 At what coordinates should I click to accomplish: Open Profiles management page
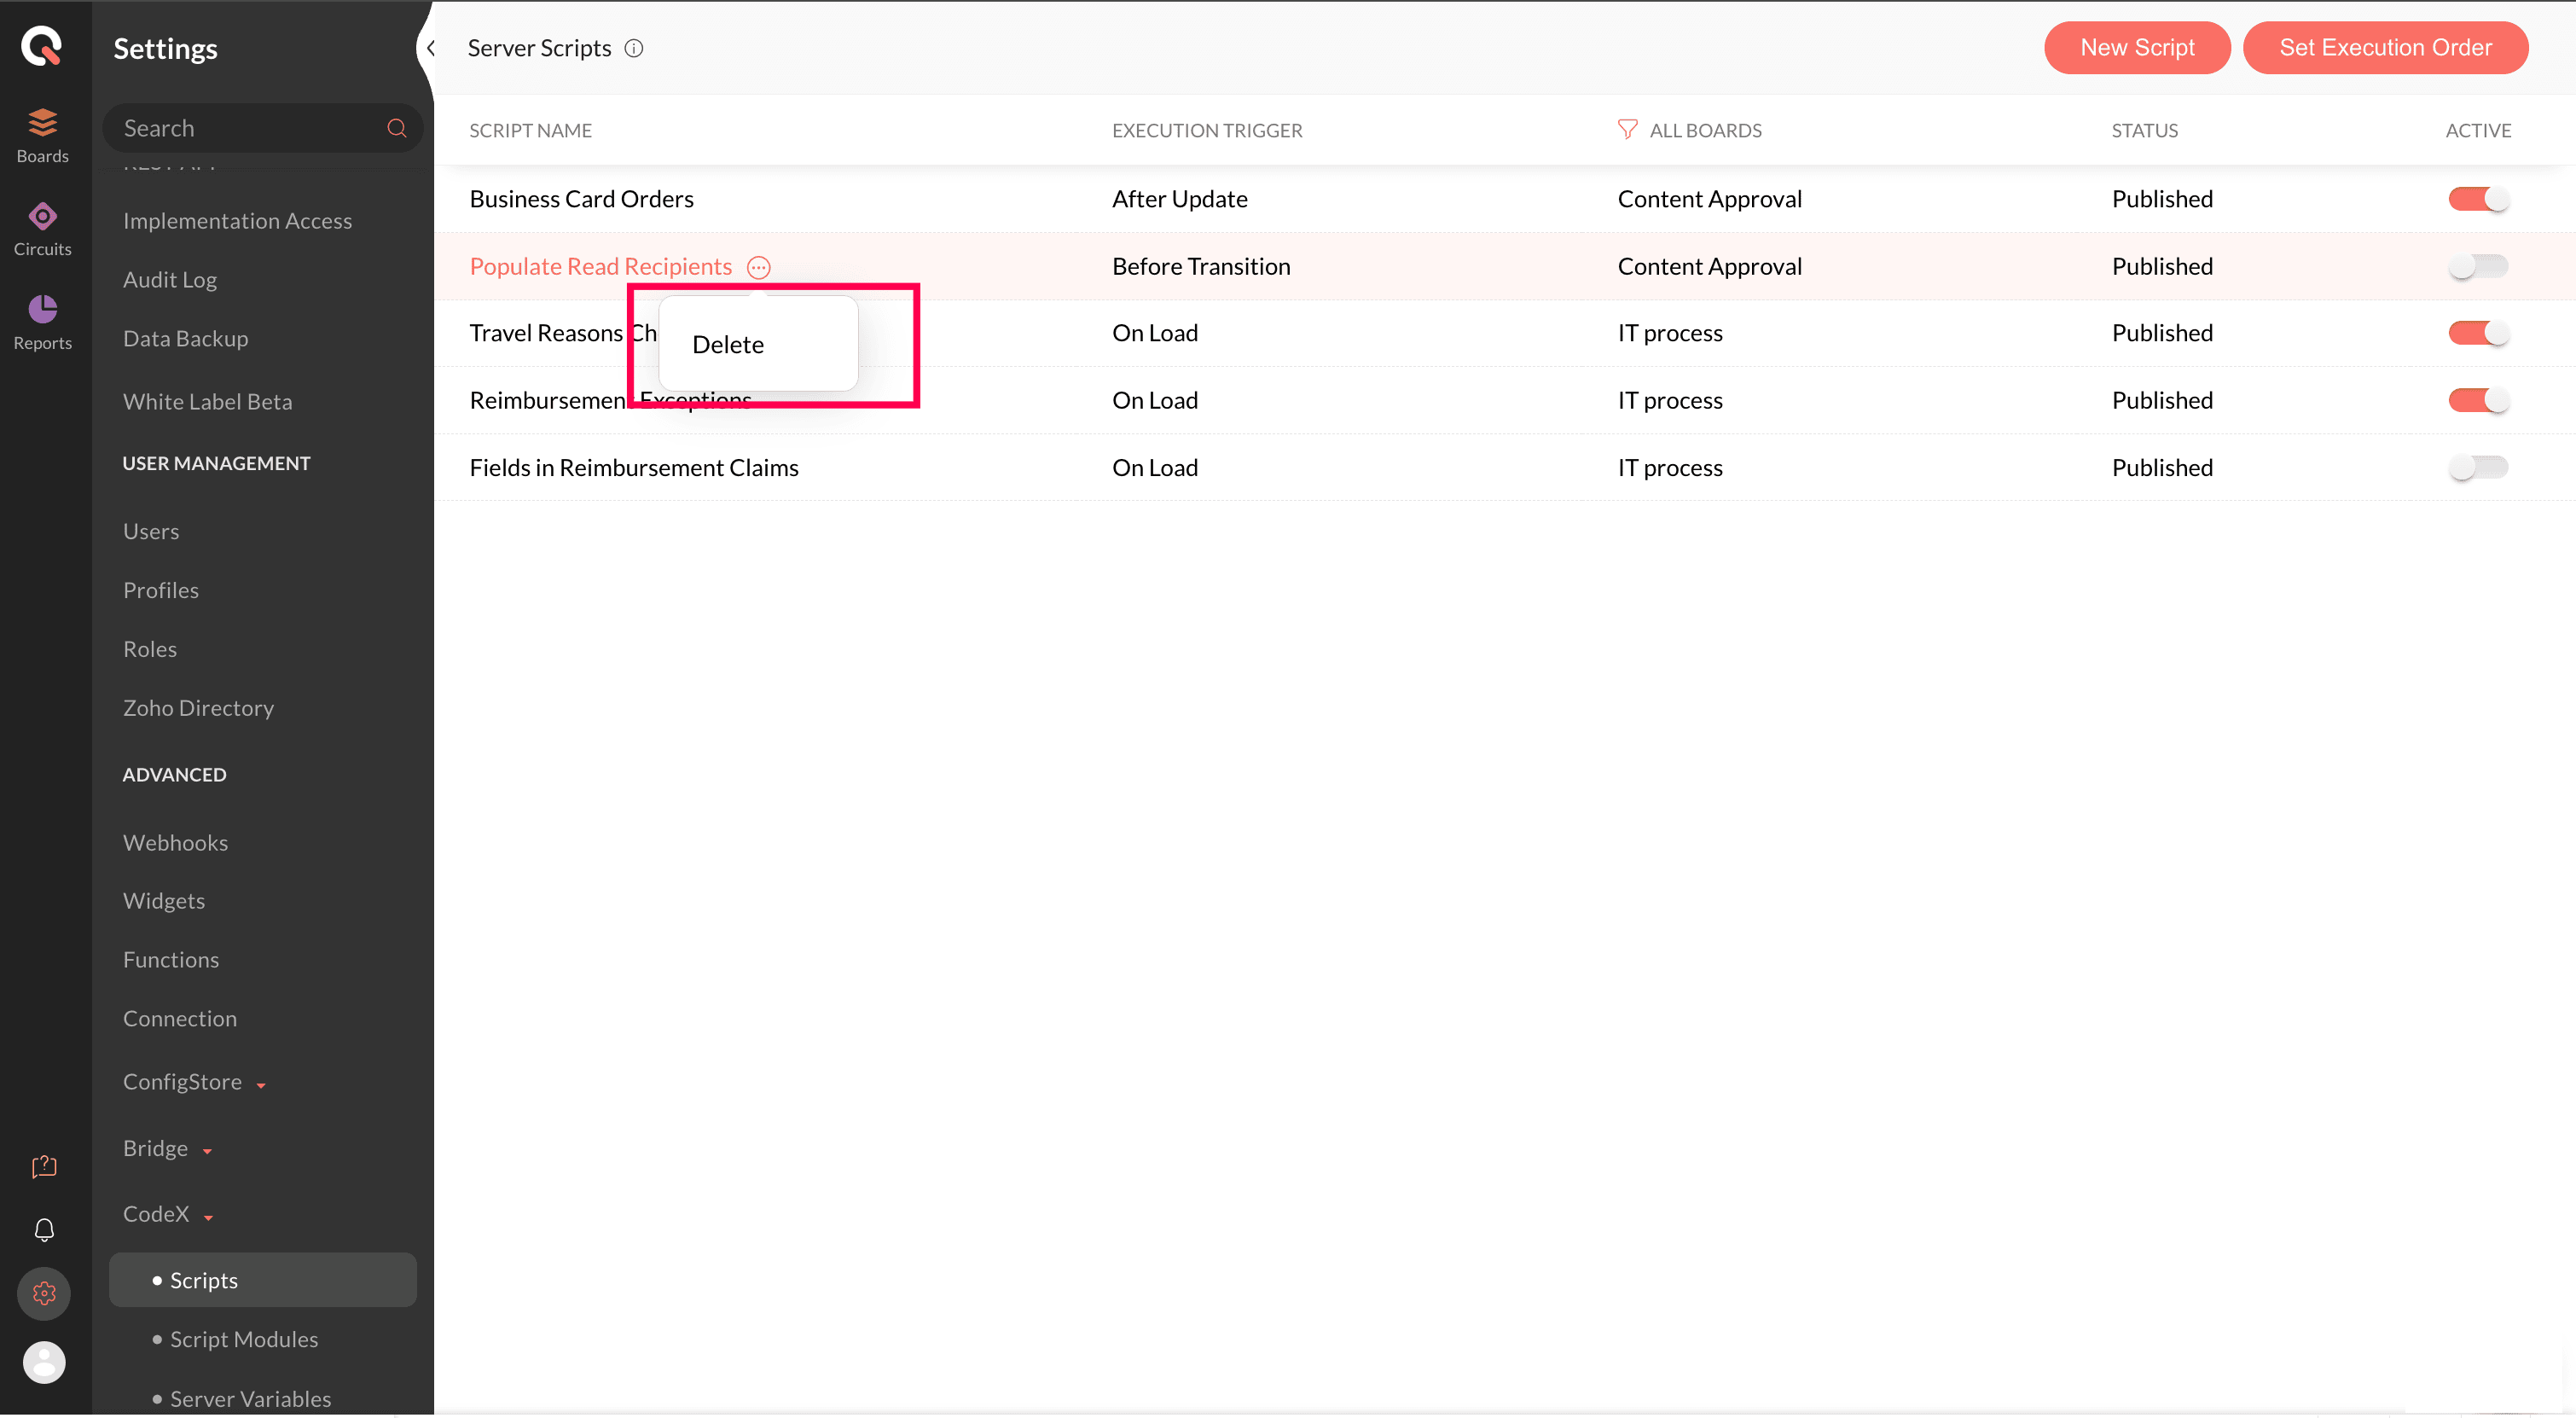point(160,590)
